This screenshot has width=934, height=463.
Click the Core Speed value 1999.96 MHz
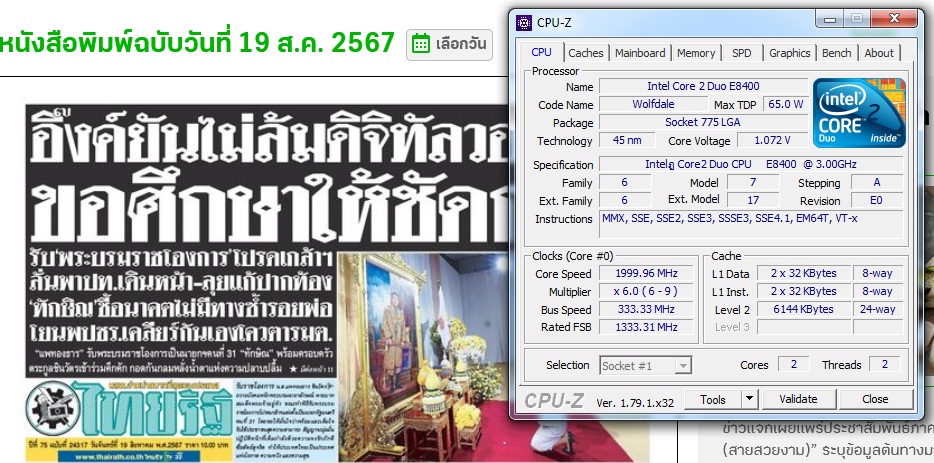pos(646,274)
